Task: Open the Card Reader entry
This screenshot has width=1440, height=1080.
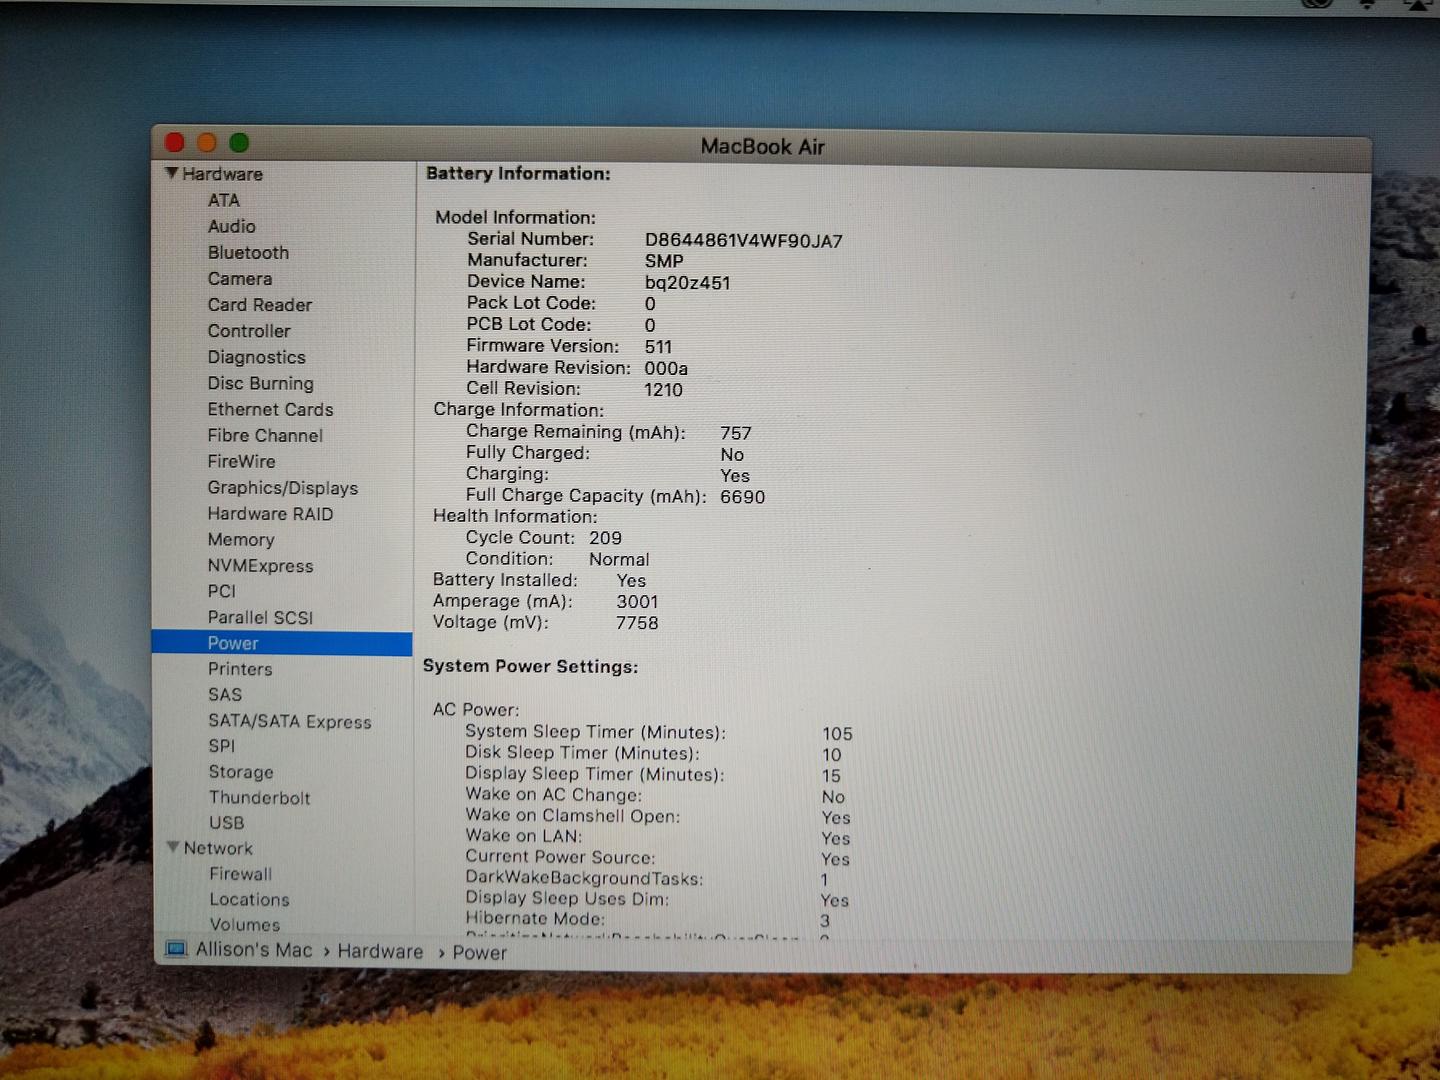Action: (260, 304)
